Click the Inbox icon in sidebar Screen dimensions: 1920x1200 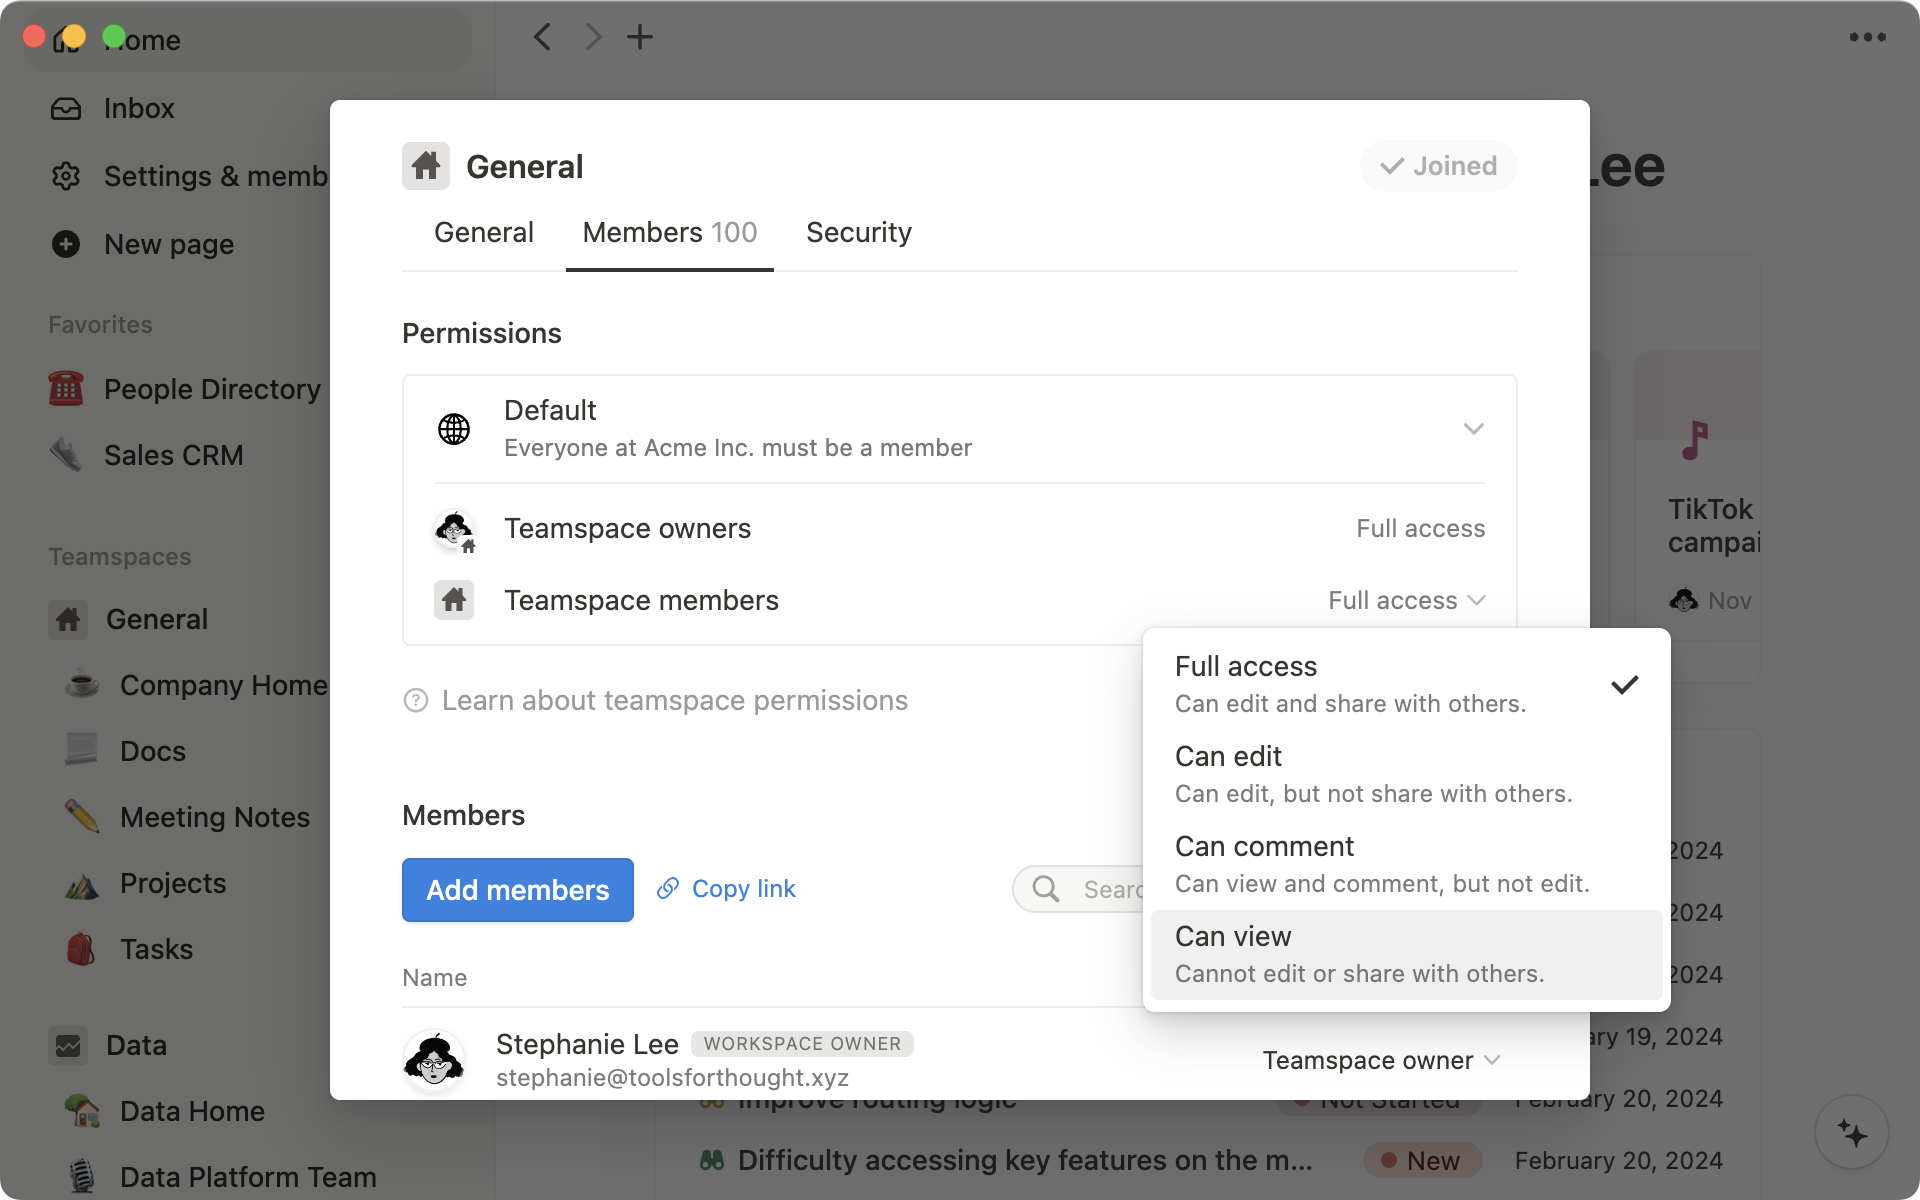coord(65,108)
